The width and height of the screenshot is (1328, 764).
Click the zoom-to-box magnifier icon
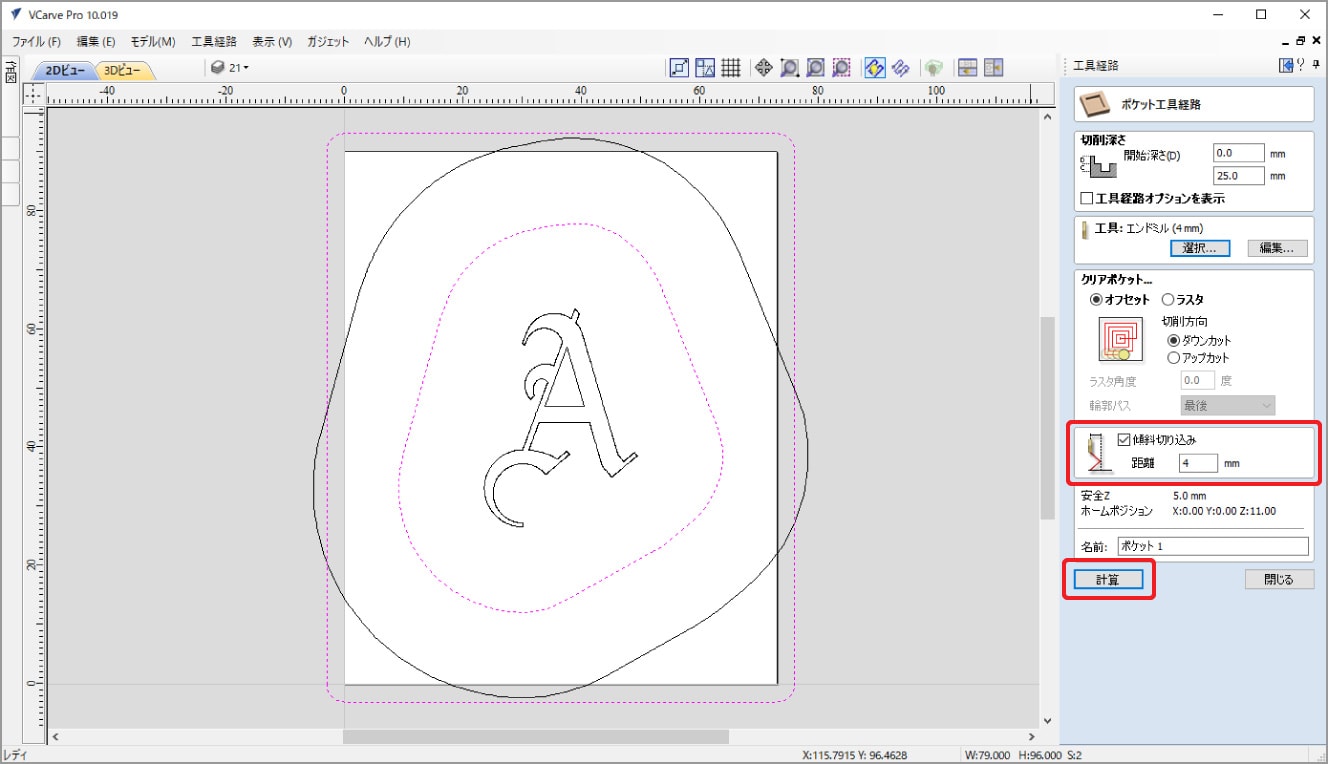click(x=789, y=67)
